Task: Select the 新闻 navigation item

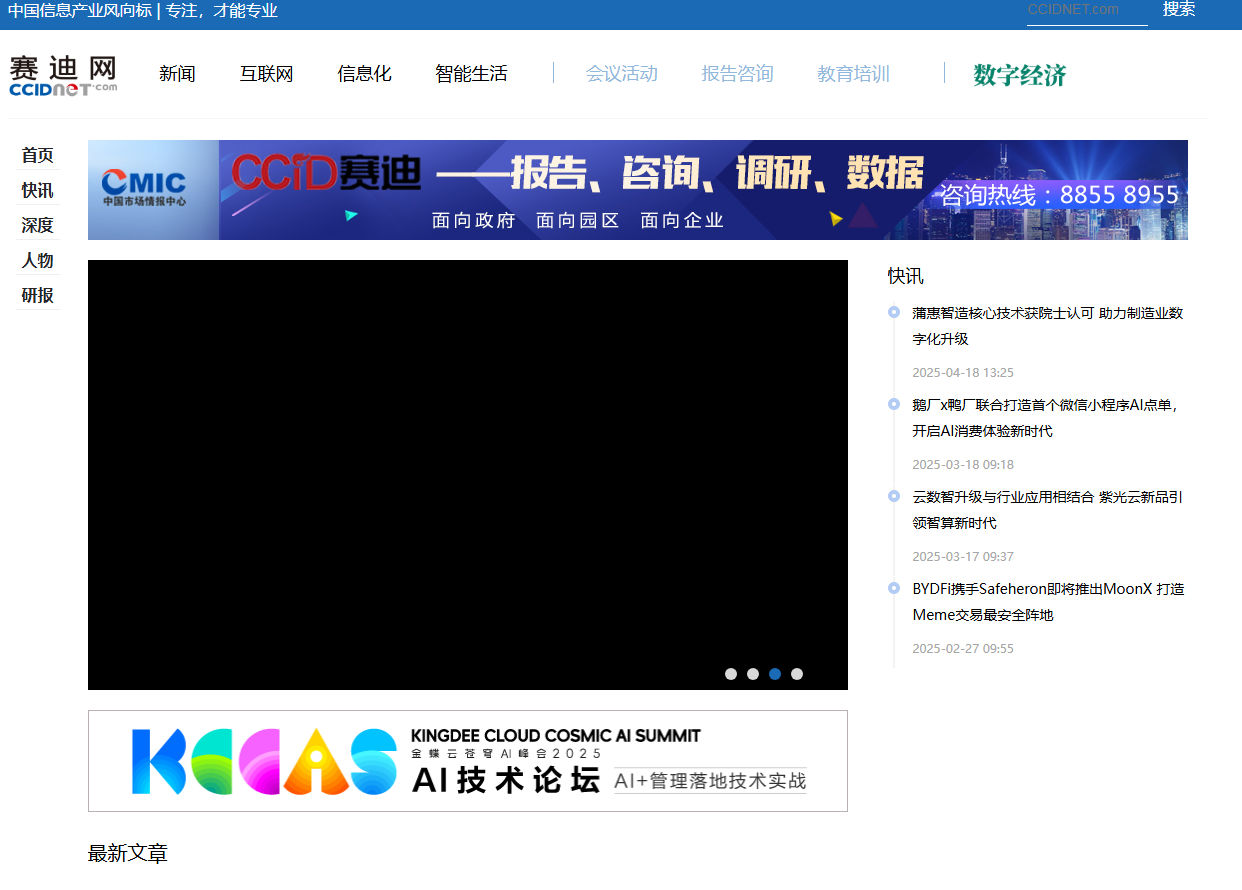Action: pos(177,73)
